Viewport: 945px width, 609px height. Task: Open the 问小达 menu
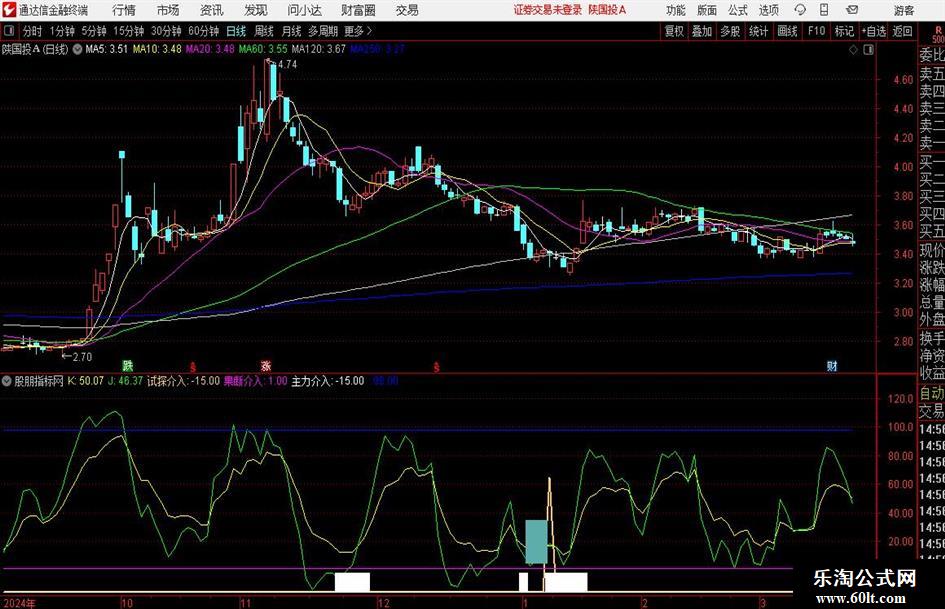(304, 10)
